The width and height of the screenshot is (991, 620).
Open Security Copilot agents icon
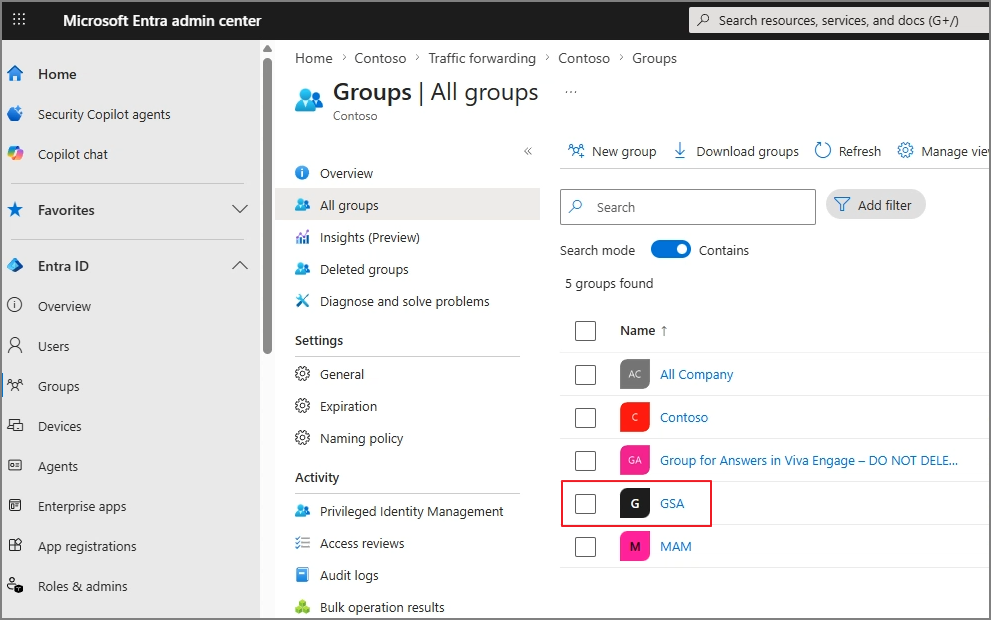pyautogui.click(x=15, y=114)
